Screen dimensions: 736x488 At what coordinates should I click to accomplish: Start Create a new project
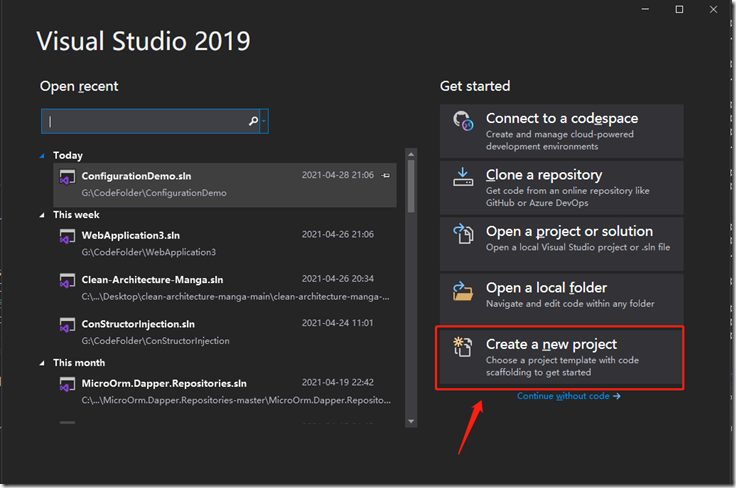pyautogui.click(x=560, y=358)
